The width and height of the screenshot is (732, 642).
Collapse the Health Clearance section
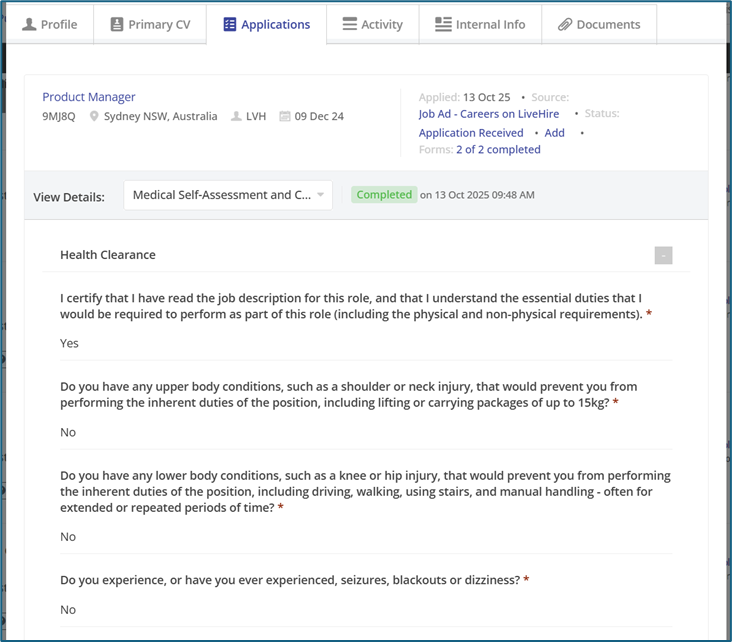[x=664, y=255]
